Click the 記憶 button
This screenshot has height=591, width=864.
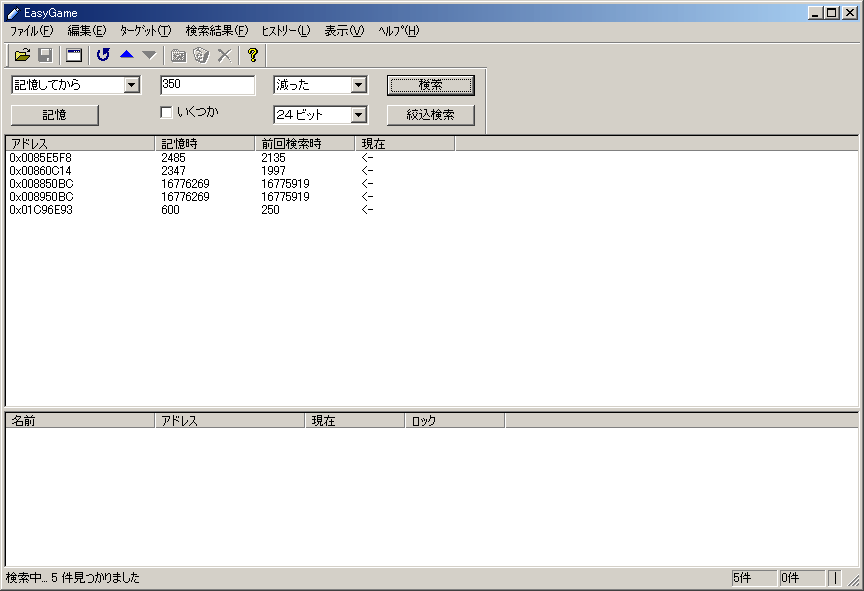coord(55,115)
